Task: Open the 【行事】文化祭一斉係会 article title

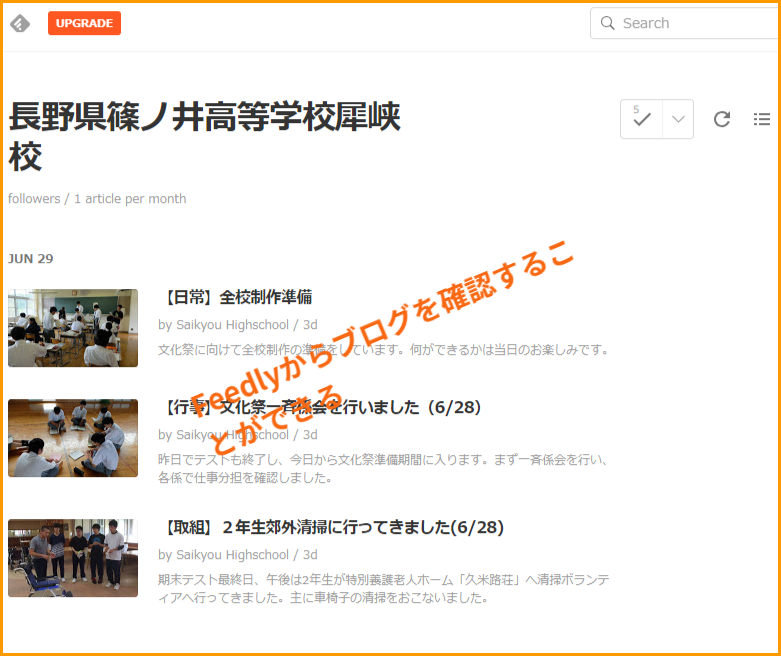Action: (x=320, y=407)
